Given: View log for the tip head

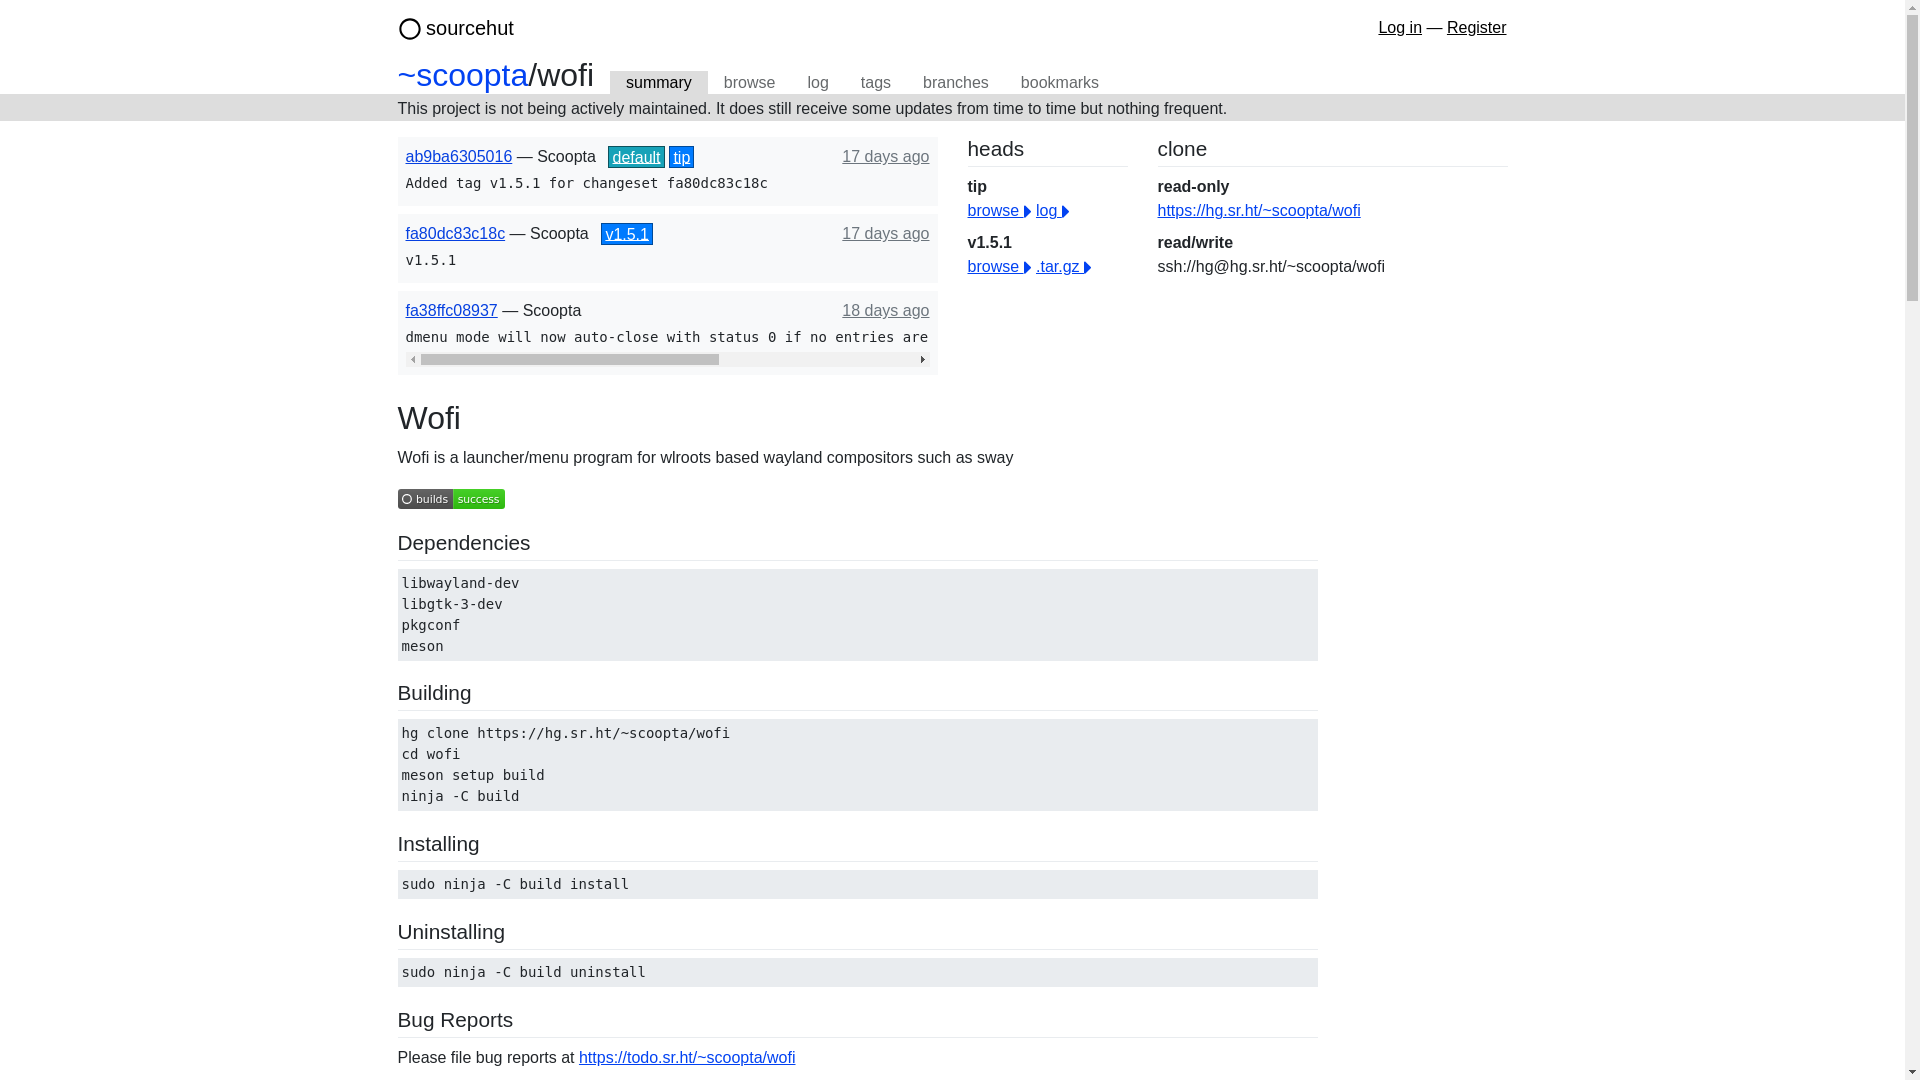Looking at the screenshot, I should coord(1052,211).
